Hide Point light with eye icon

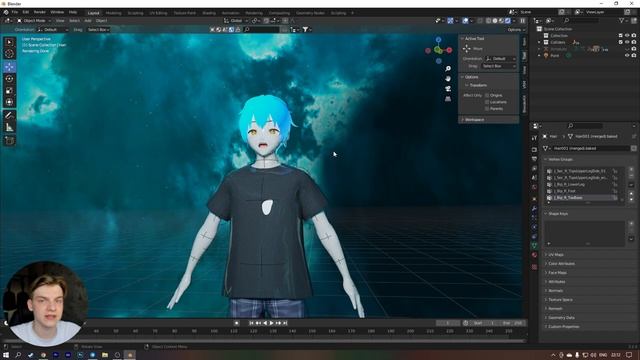click(x=627, y=55)
